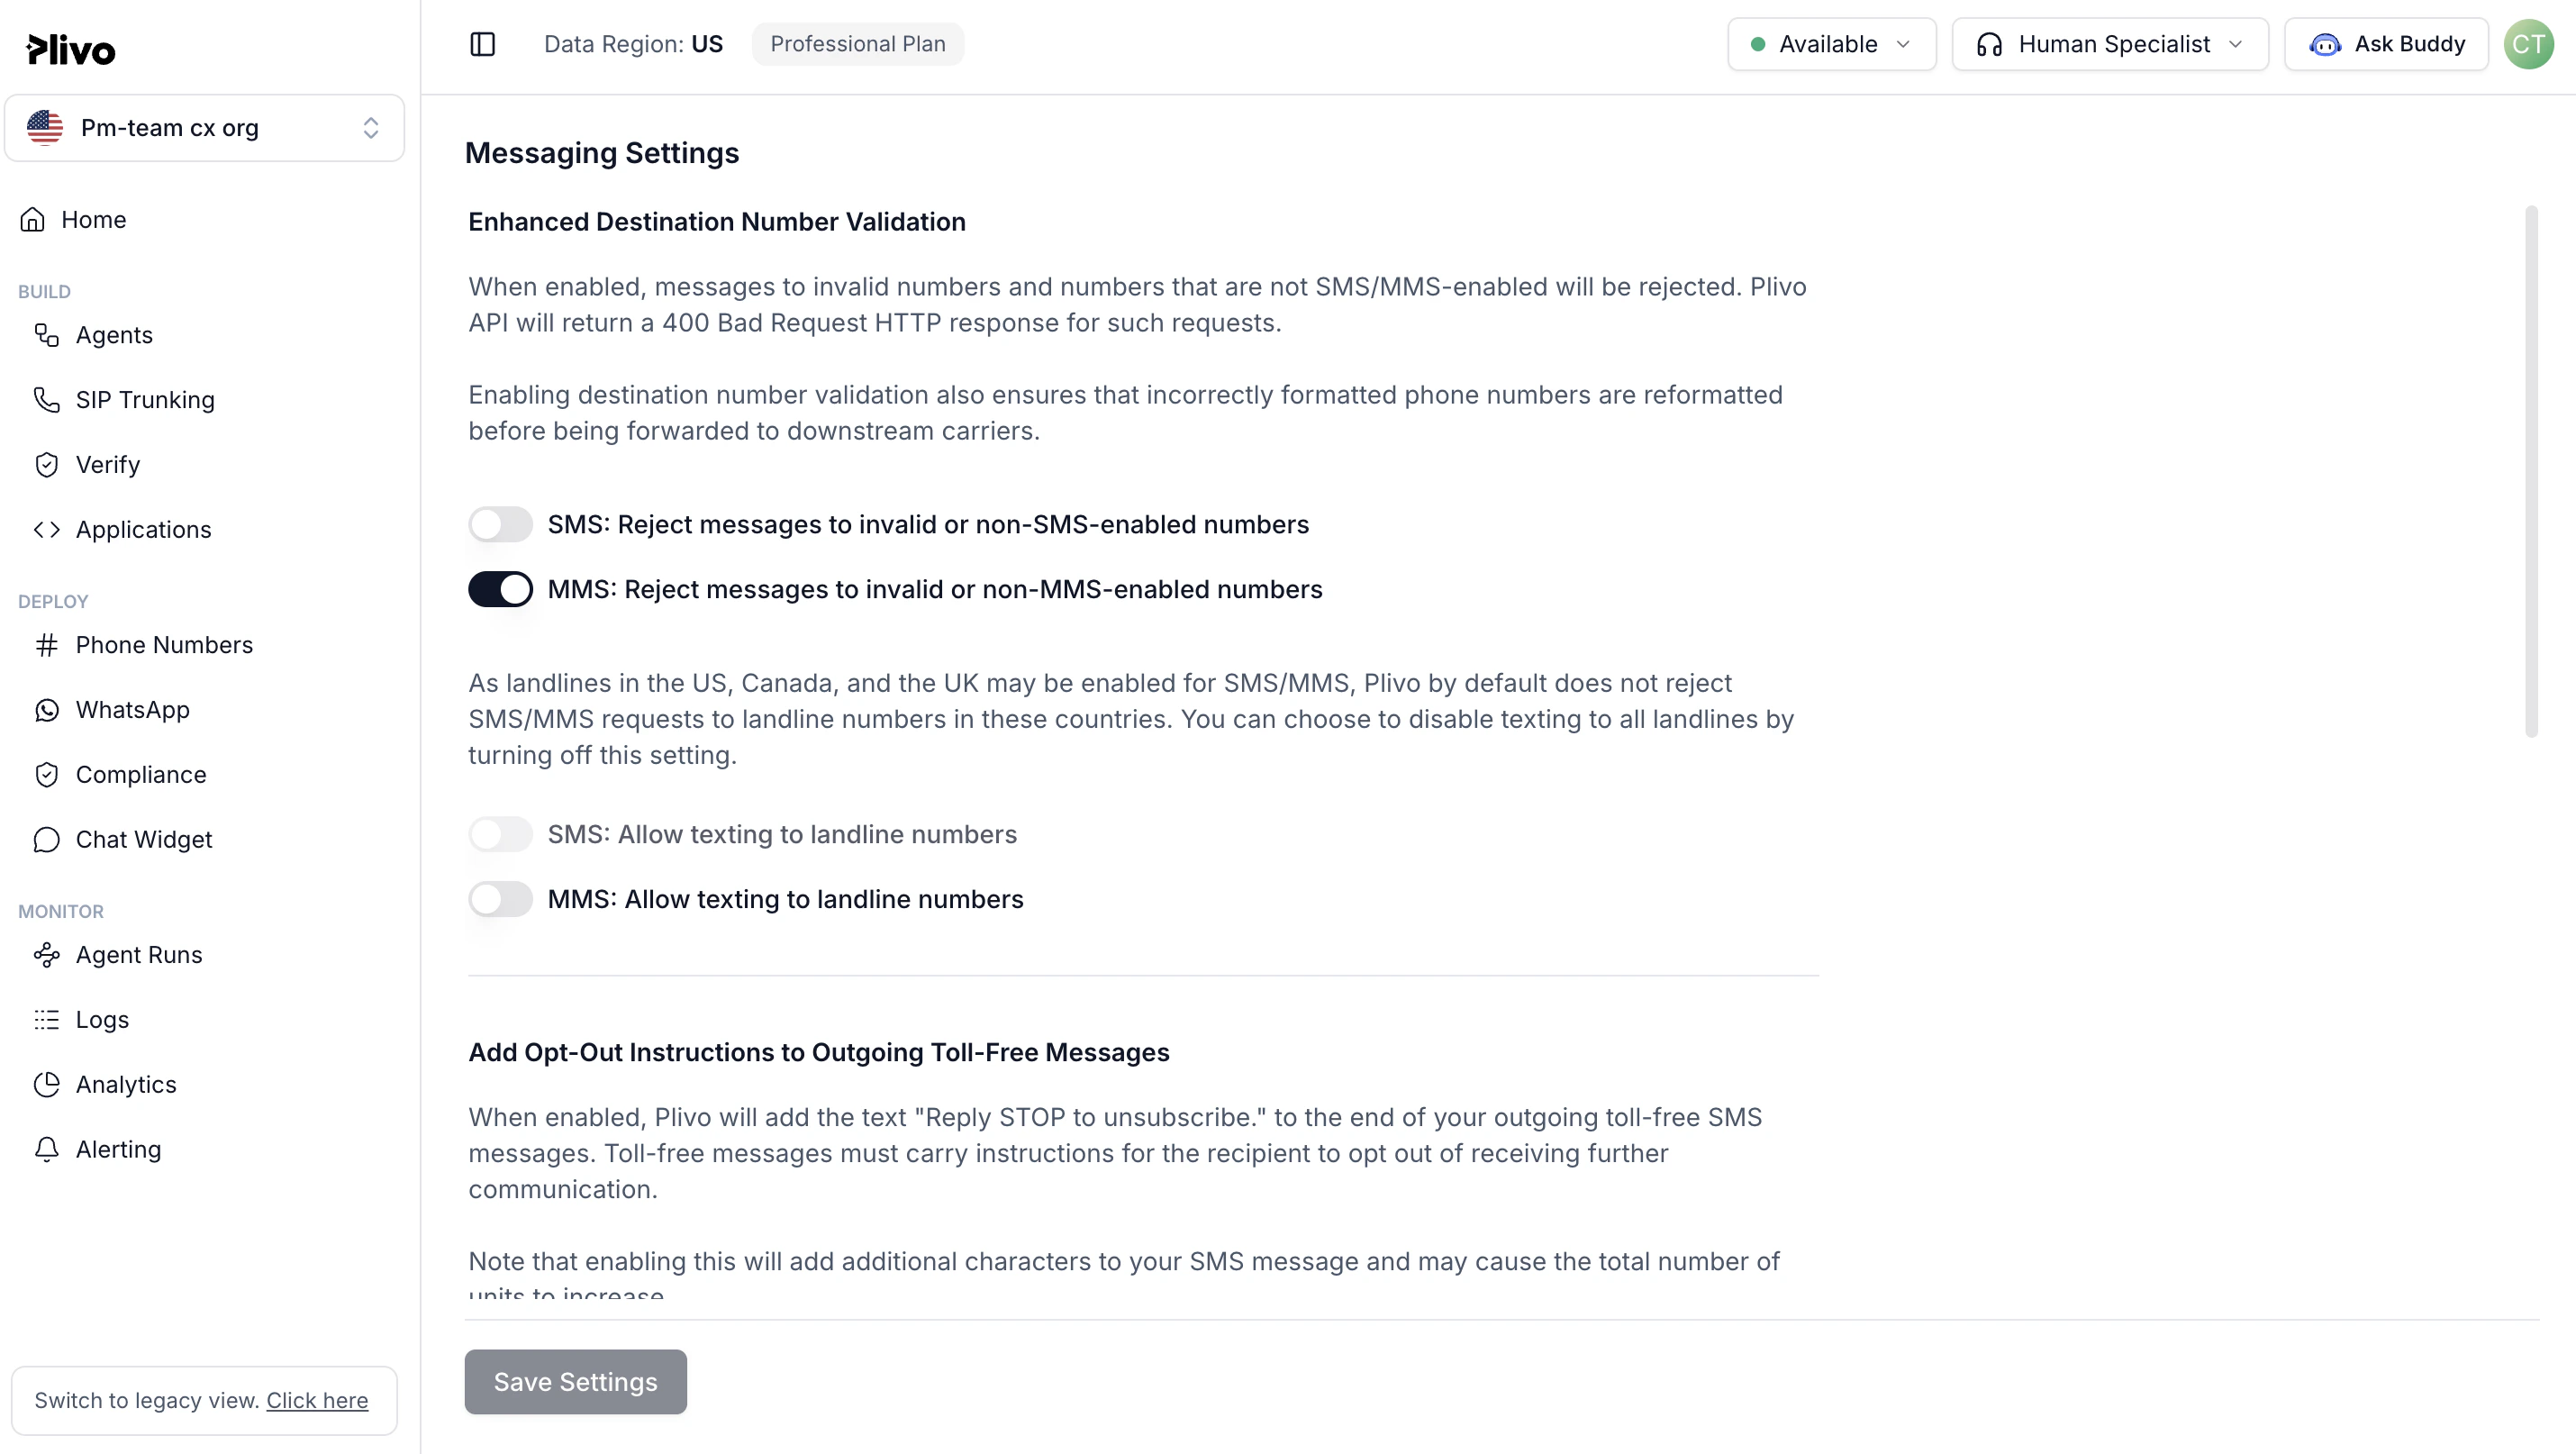Screen dimensions: 2576x1454
Task: Click the SIP Trunking phone icon
Action: click(47, 400)
